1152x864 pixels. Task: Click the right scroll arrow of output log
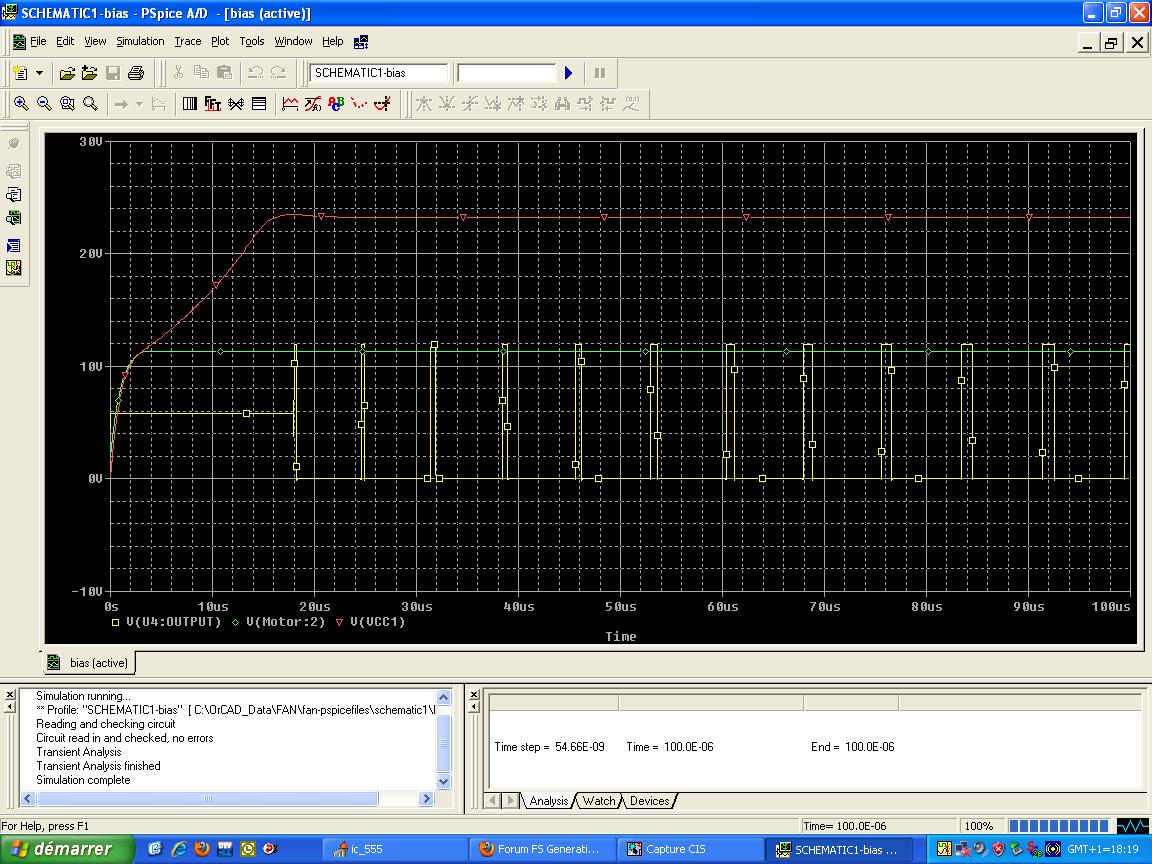426,799
